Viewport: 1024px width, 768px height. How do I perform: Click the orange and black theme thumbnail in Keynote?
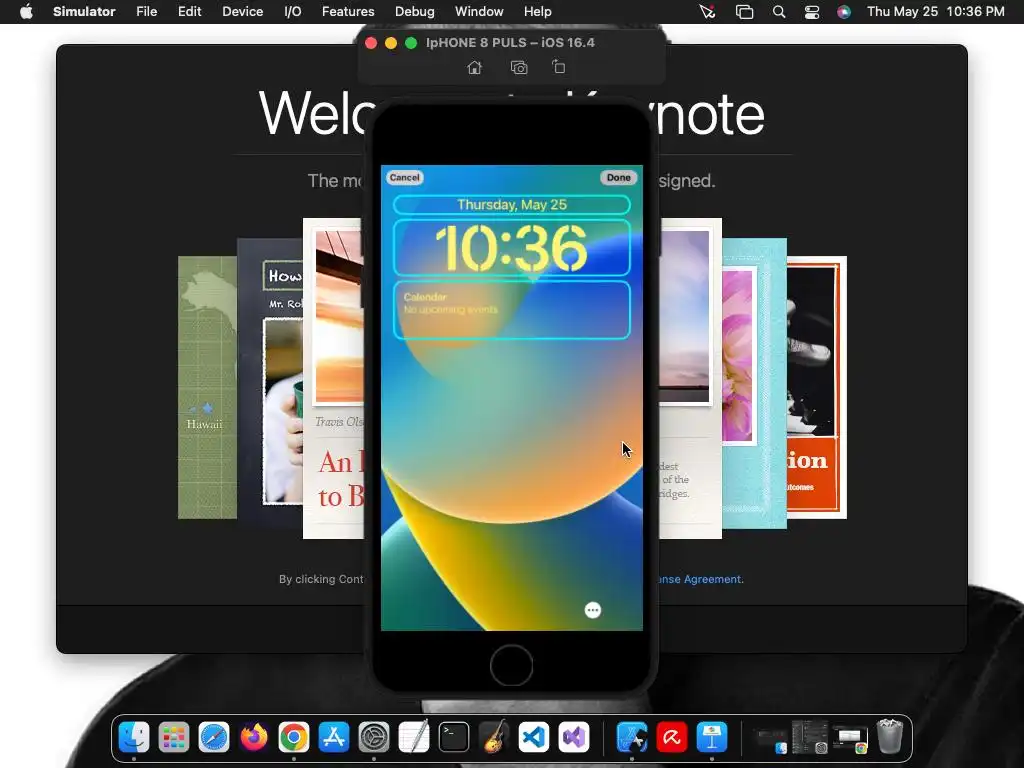click(x=817, y=388)
